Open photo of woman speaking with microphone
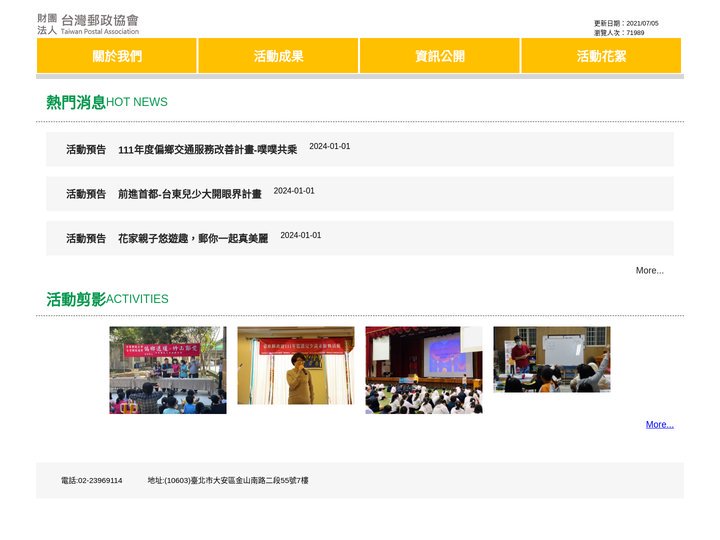The width and height of the screenshot is (720, 540). click(x=296, y=366)
